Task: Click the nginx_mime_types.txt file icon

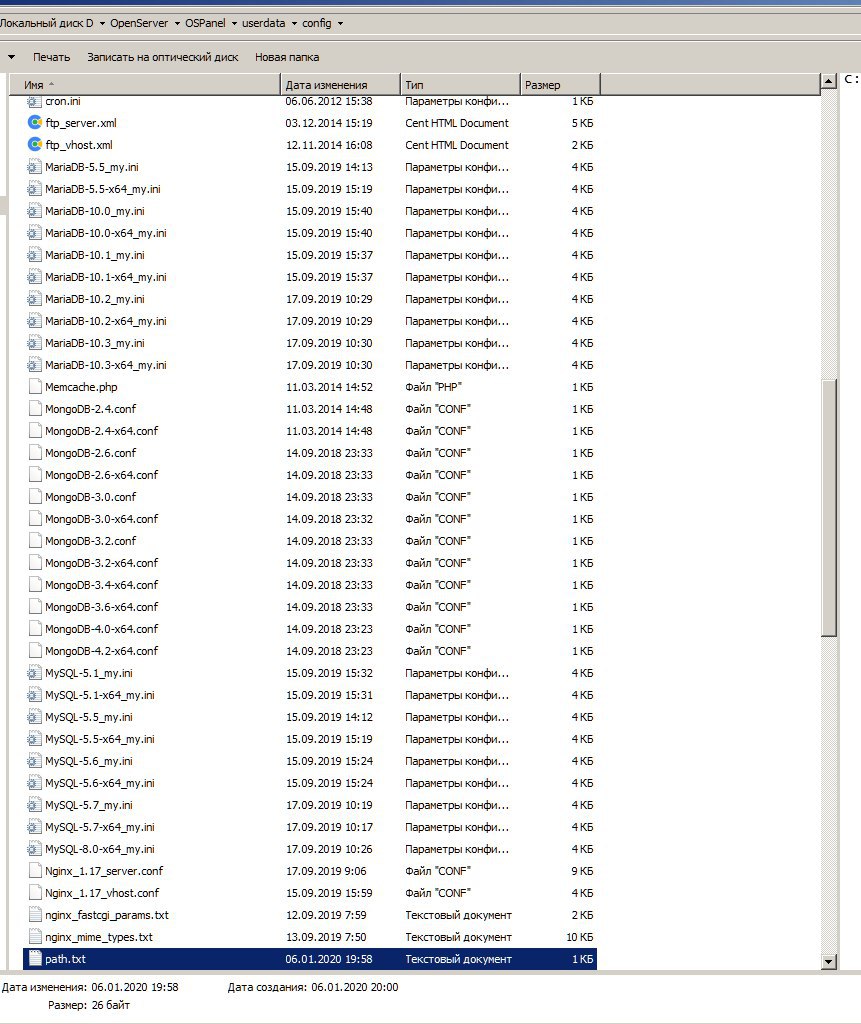Action: [35, 937]
